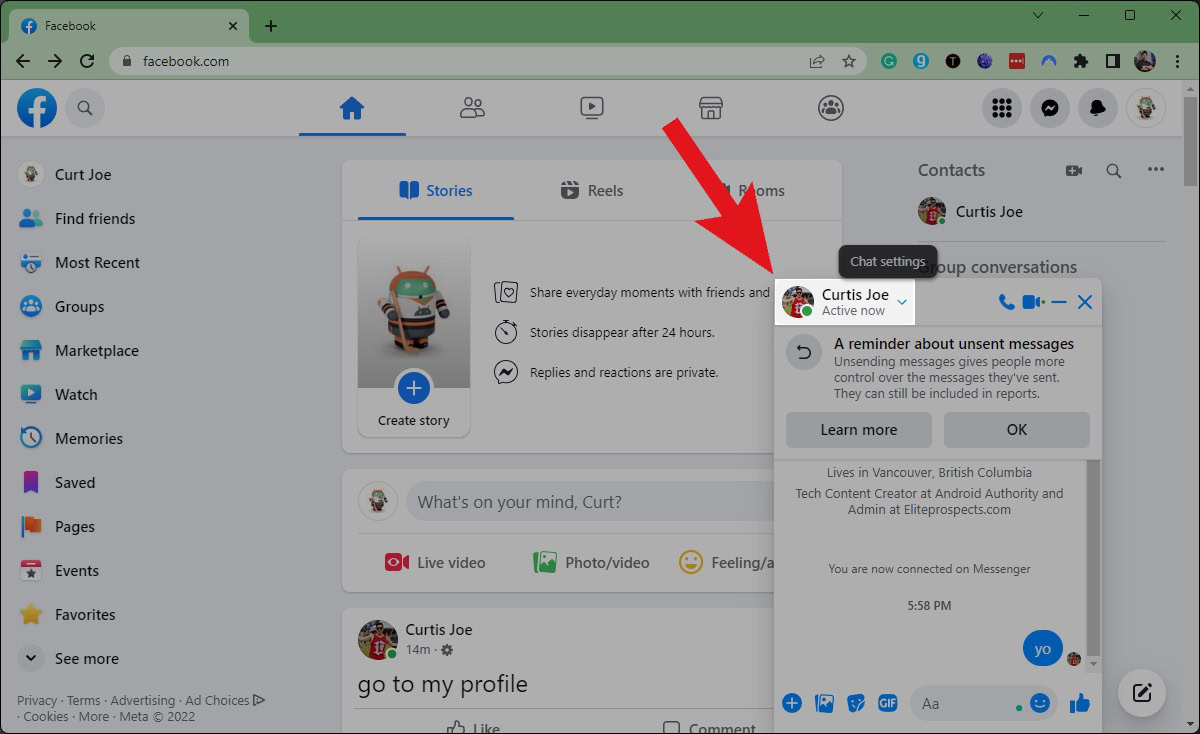The image size is (1200, 734).
Task: Click the chat conversation scrollbar
Action: 1094,558
